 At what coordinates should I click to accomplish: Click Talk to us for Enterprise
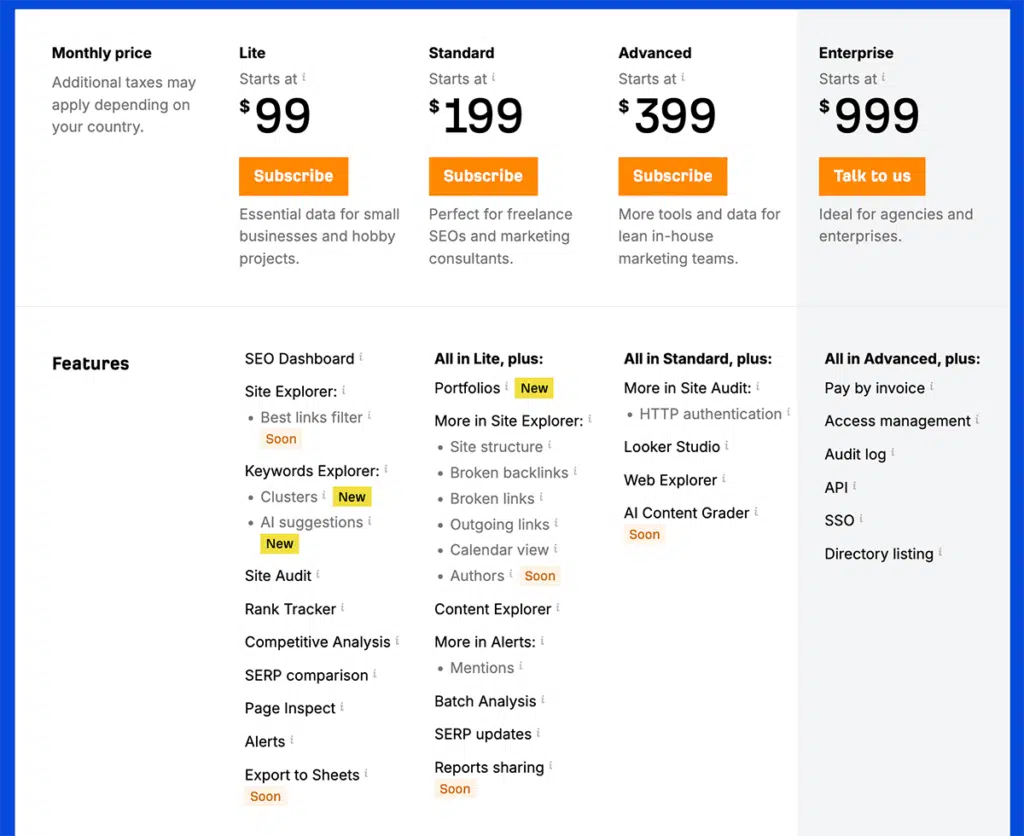point(871,176)
